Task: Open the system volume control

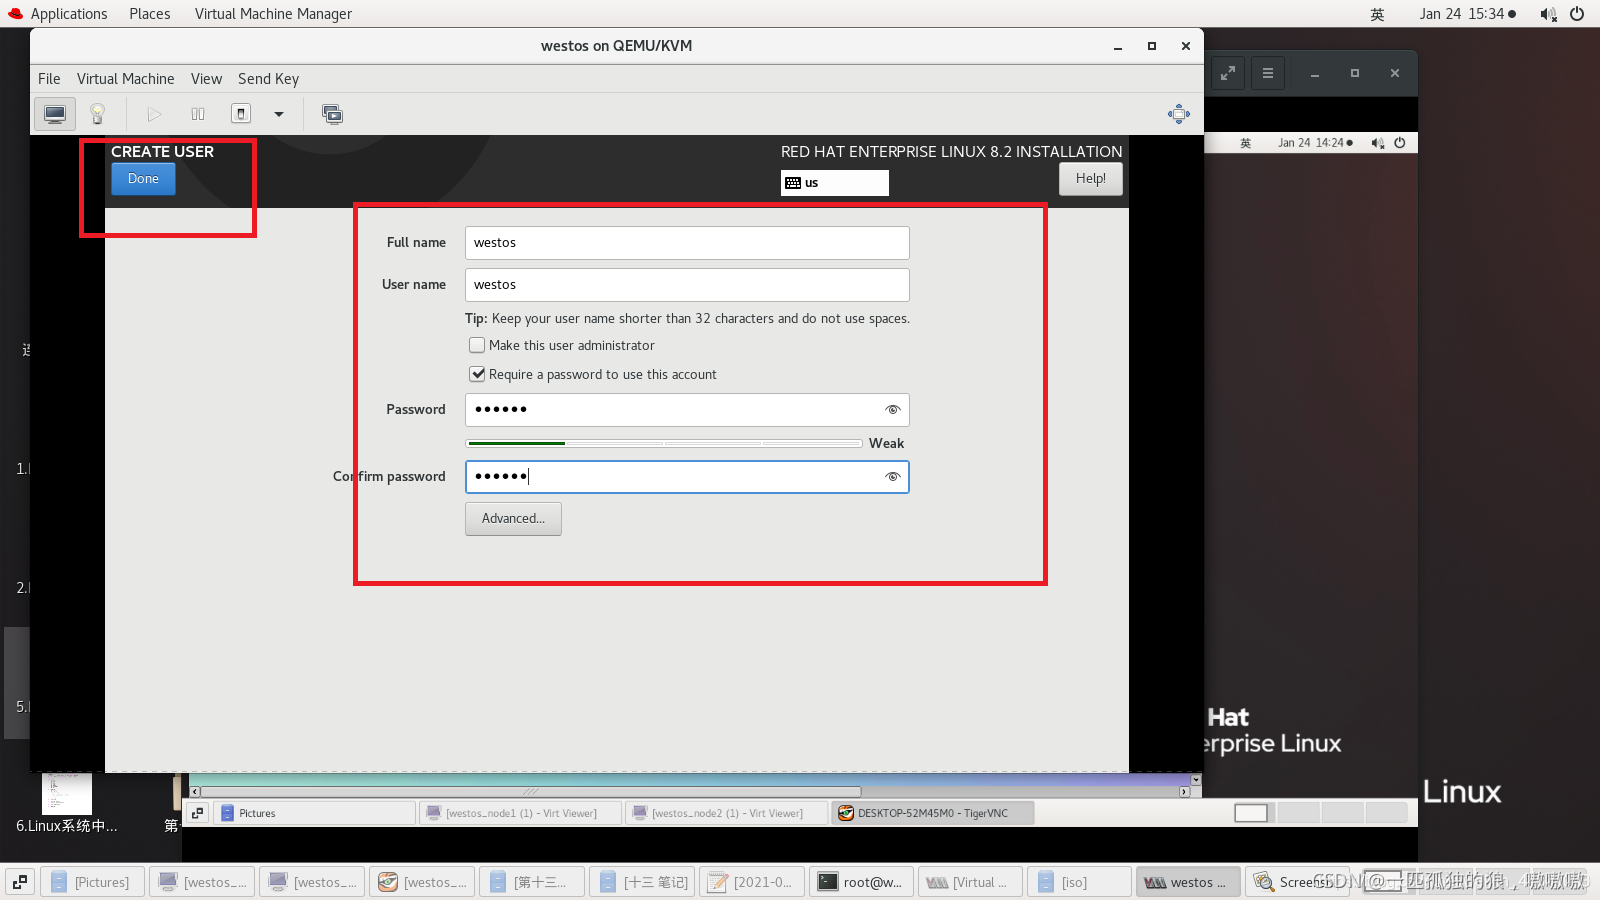Action: click(1548, 14)
